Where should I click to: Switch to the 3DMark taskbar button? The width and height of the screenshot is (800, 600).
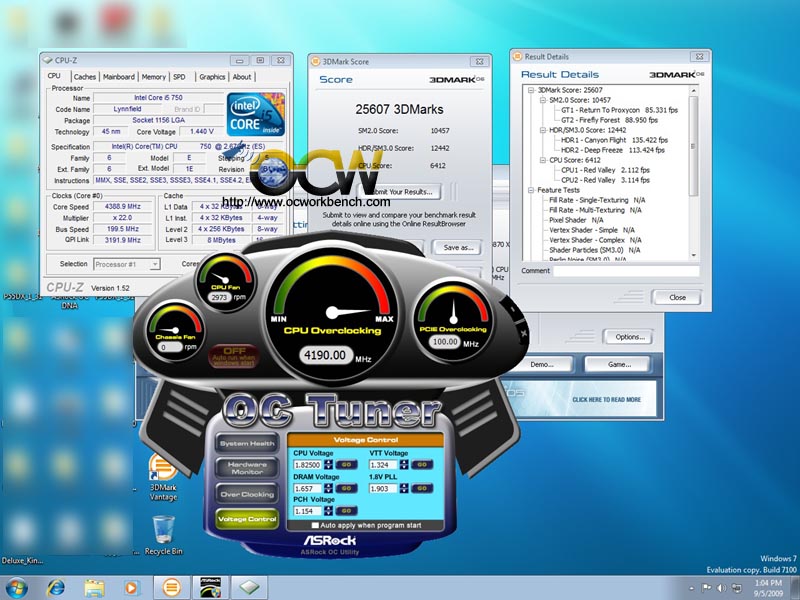(x=171, y=588)
